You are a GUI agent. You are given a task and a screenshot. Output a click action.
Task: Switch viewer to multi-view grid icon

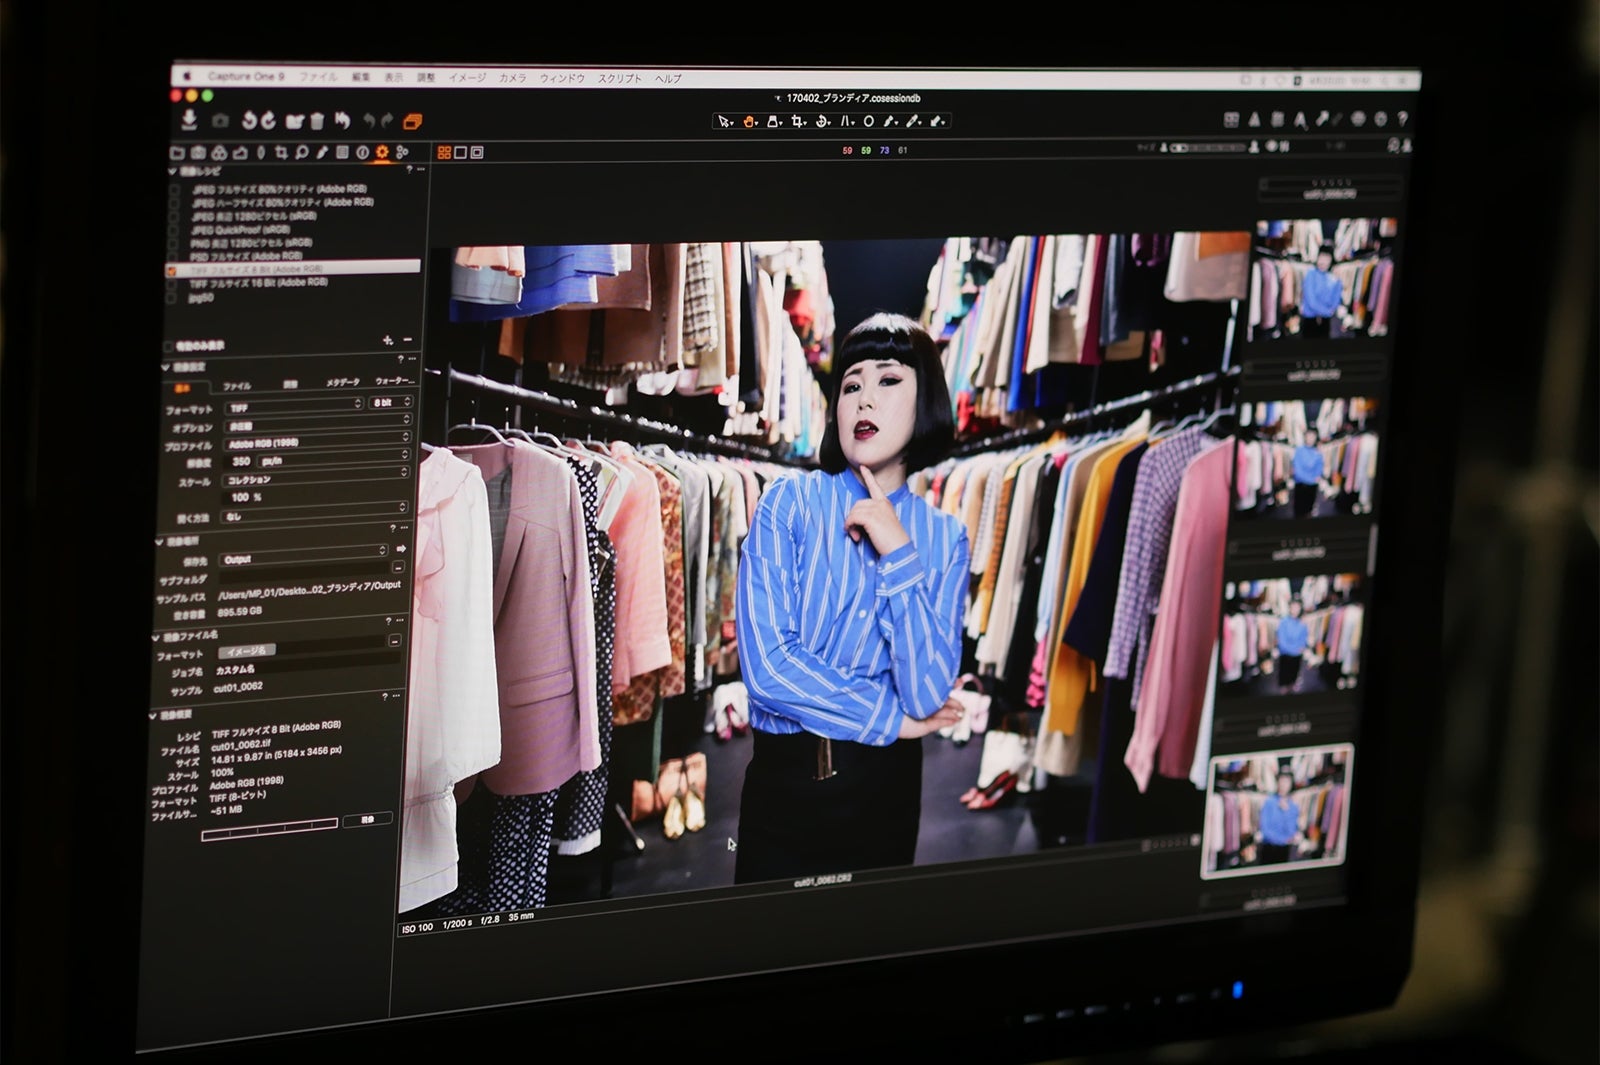pyautogui.click(x=444, y=152)
